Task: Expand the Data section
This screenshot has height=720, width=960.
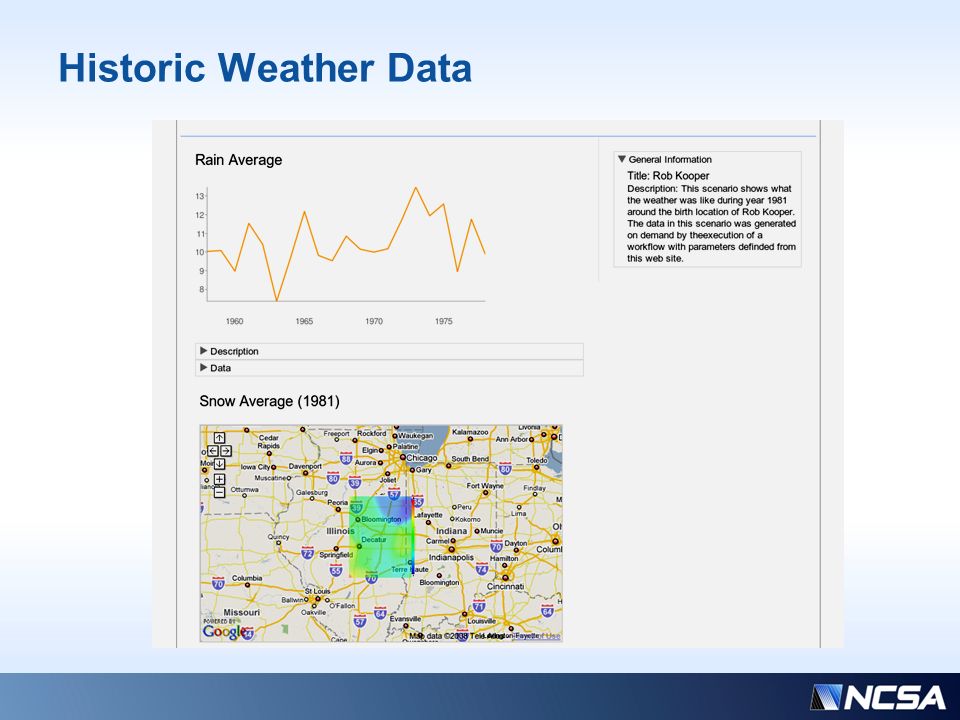Action: (389, 368)
